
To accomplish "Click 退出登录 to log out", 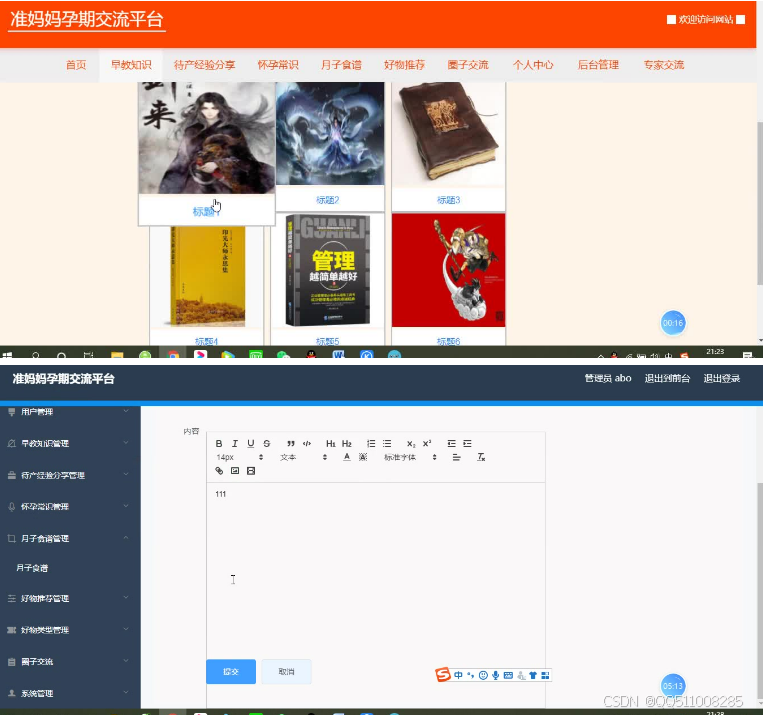I will click(x=722, y=378).
